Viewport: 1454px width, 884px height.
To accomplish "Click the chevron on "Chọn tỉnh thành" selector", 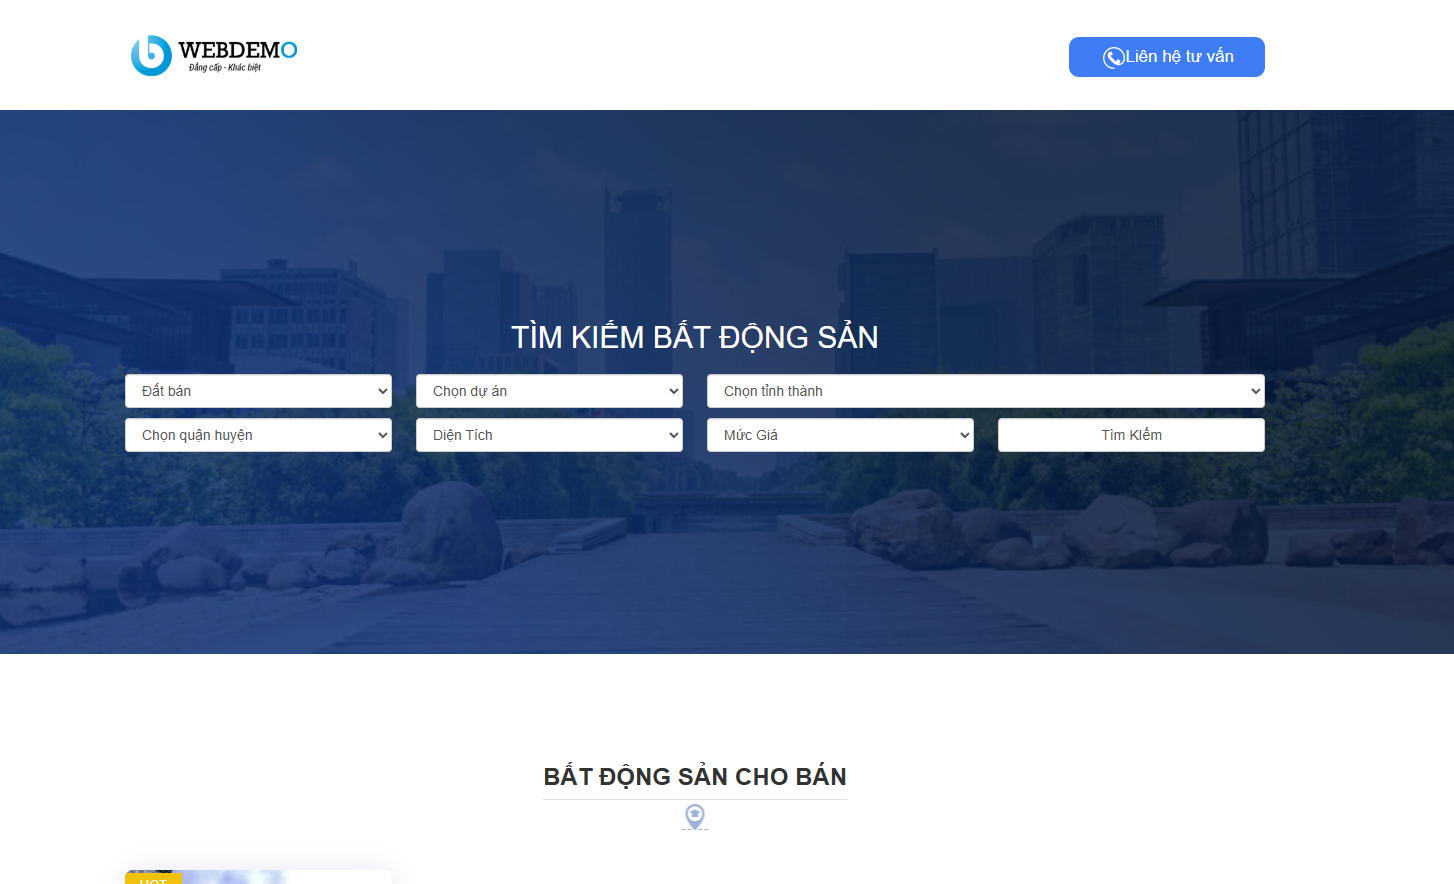I will 1254,390.
